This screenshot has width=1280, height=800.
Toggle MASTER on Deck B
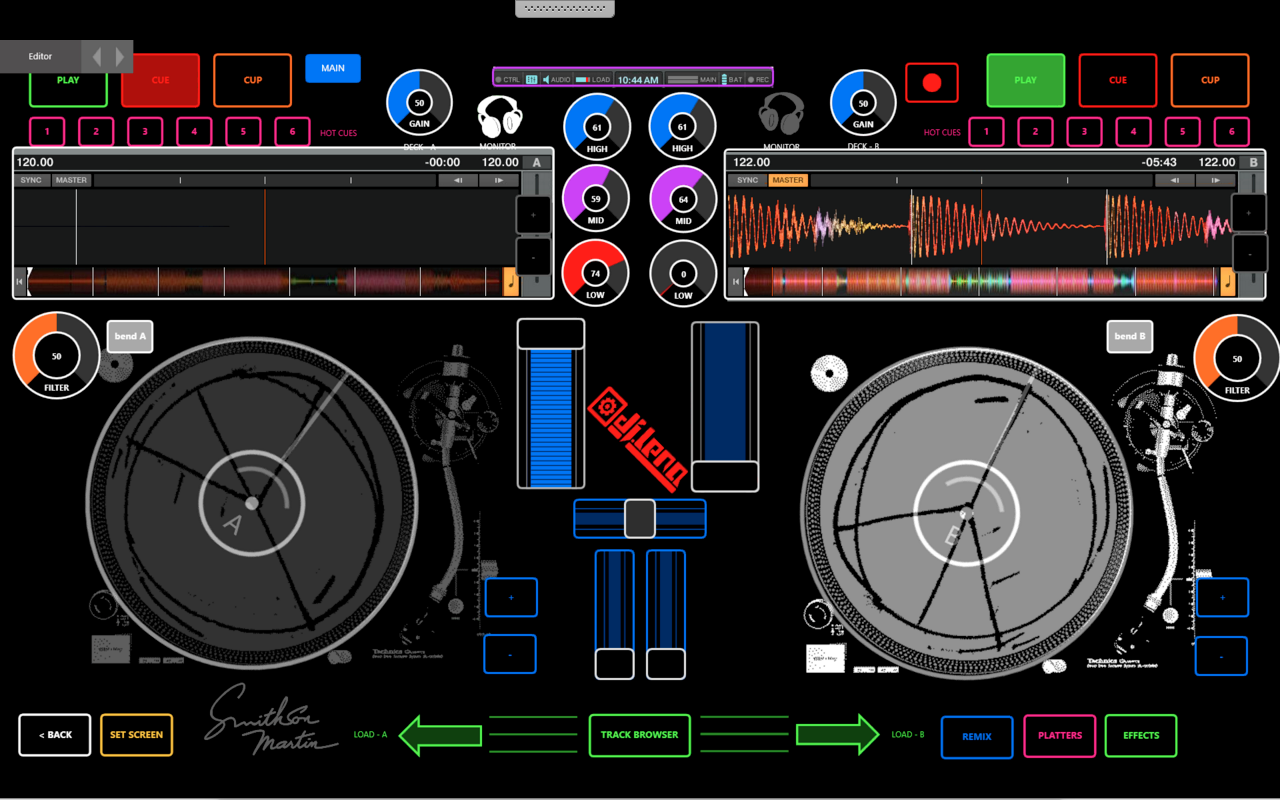787,181
